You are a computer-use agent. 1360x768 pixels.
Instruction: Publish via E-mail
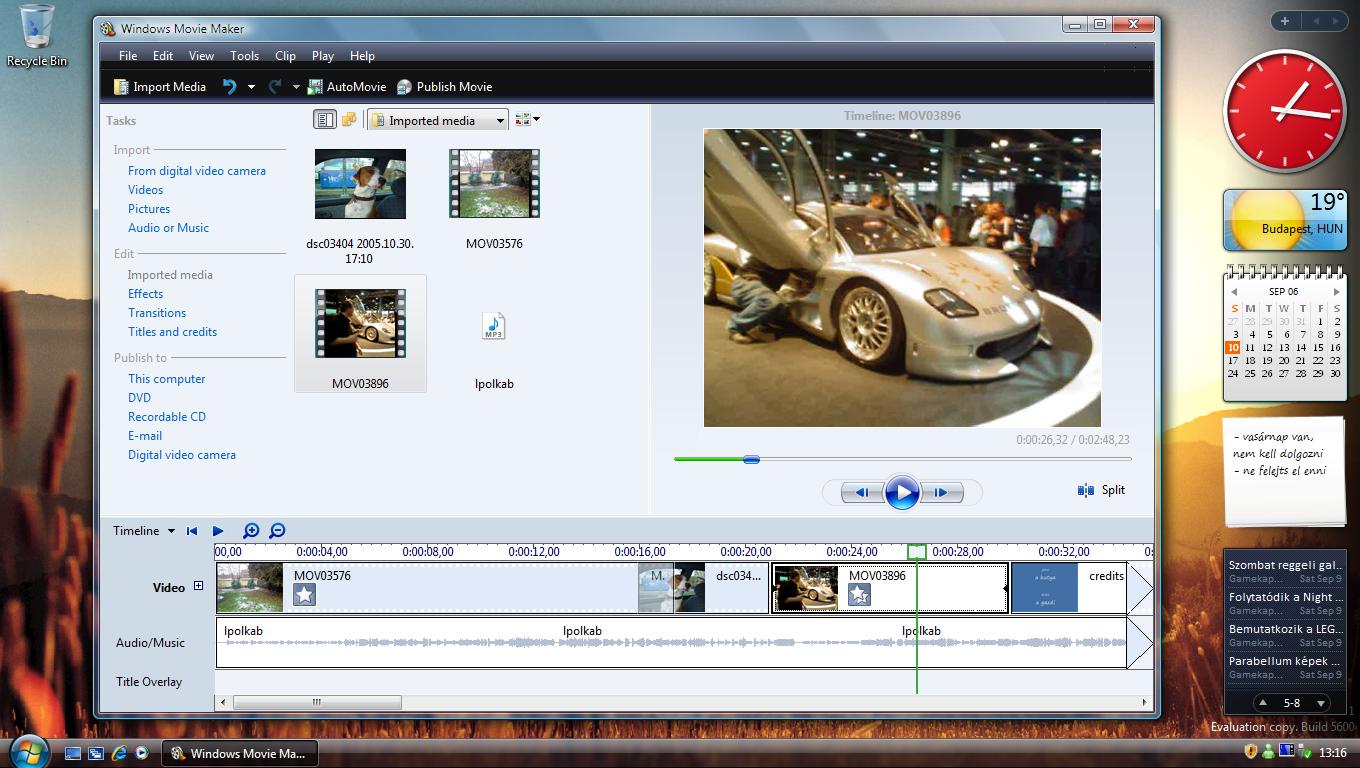pos(145,436)
